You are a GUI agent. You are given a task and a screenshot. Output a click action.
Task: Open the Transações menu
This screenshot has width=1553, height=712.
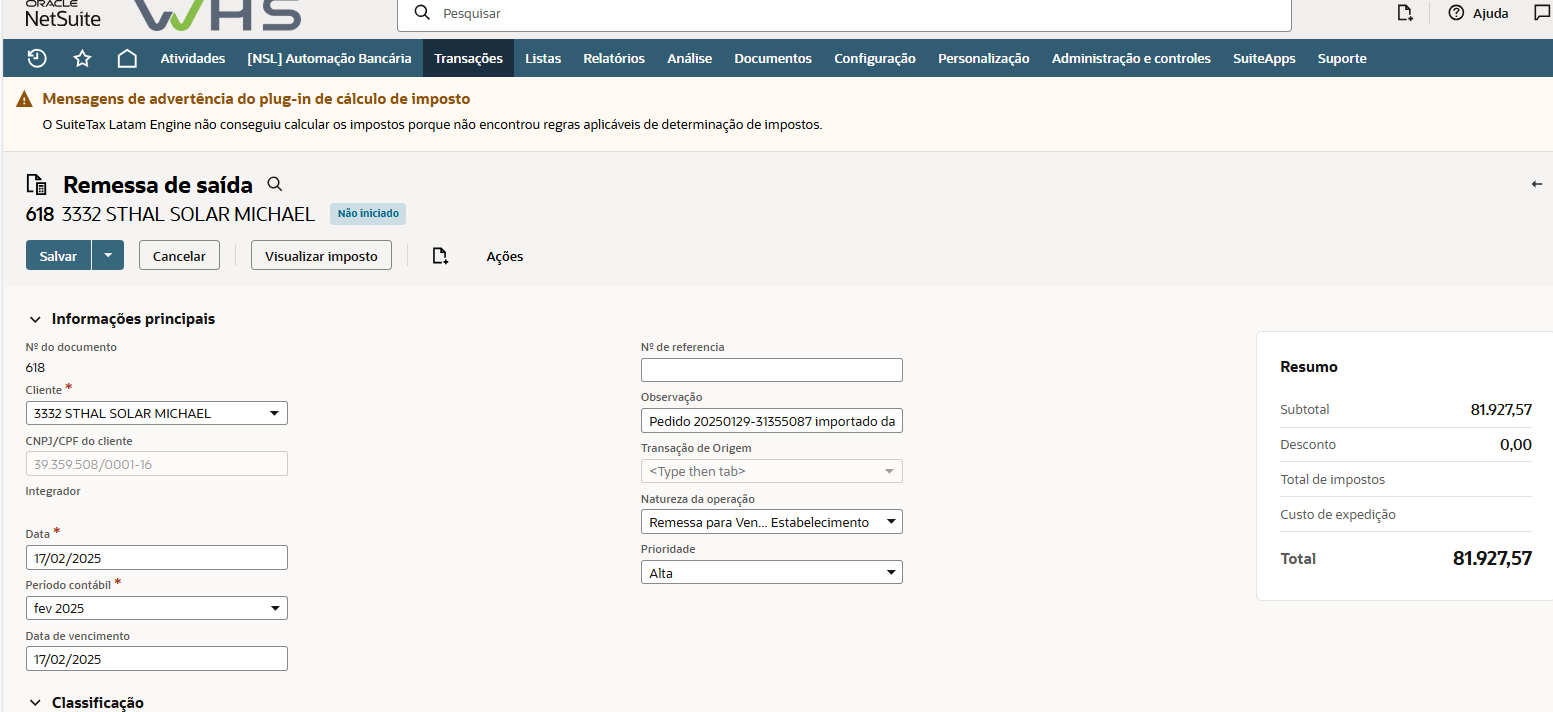tap(468, 58)
